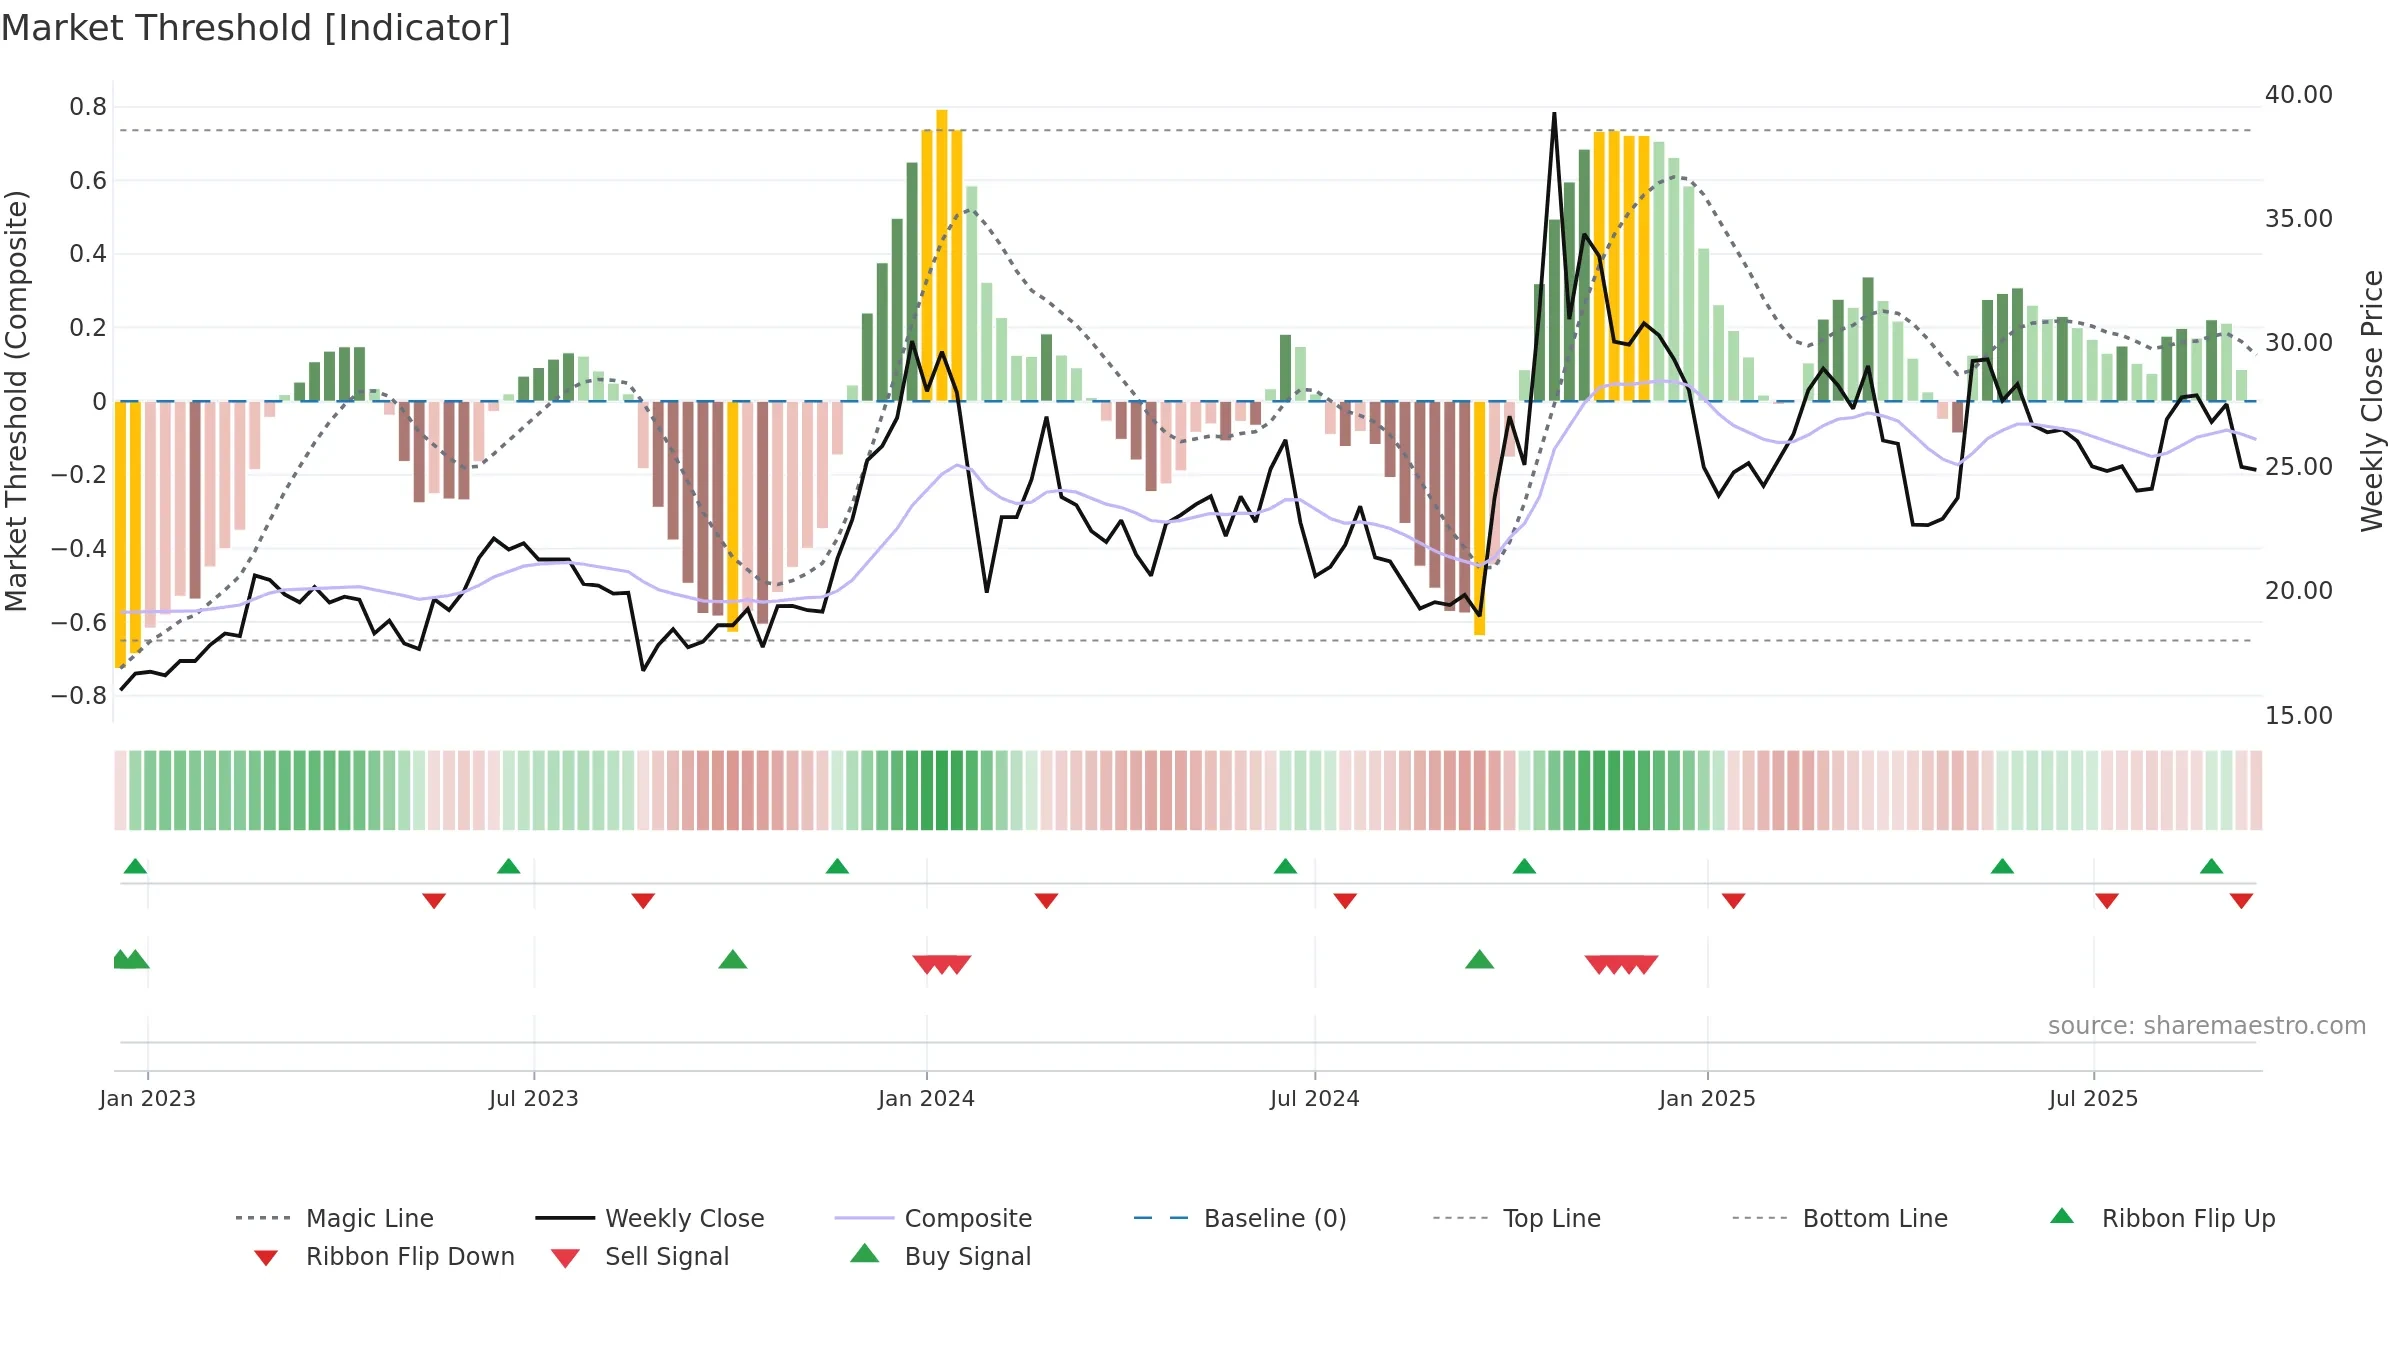
Task: Click the Ribbon Flip Down marker after Jan 2024
Action: (x=1046, y=901)
